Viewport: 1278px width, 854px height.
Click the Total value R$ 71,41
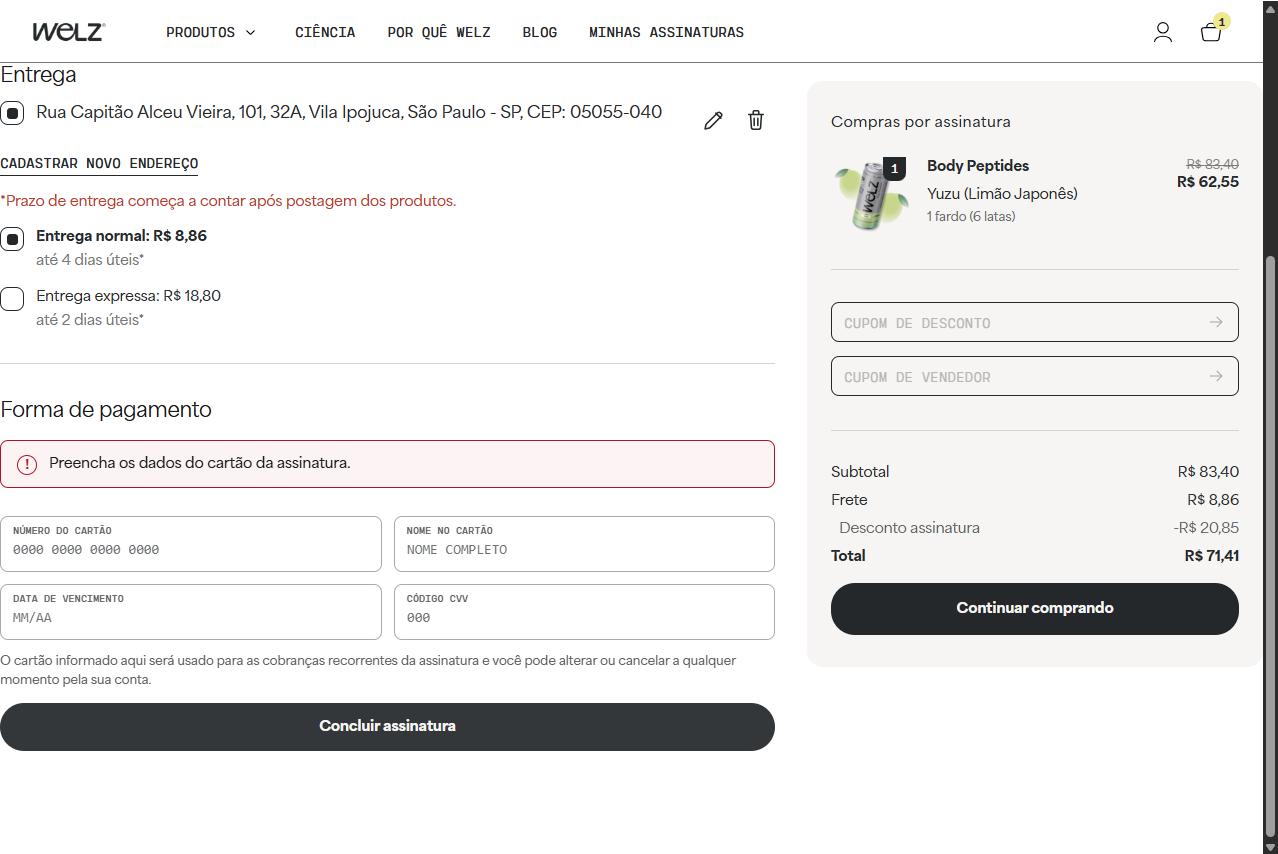pos(1212,556)
